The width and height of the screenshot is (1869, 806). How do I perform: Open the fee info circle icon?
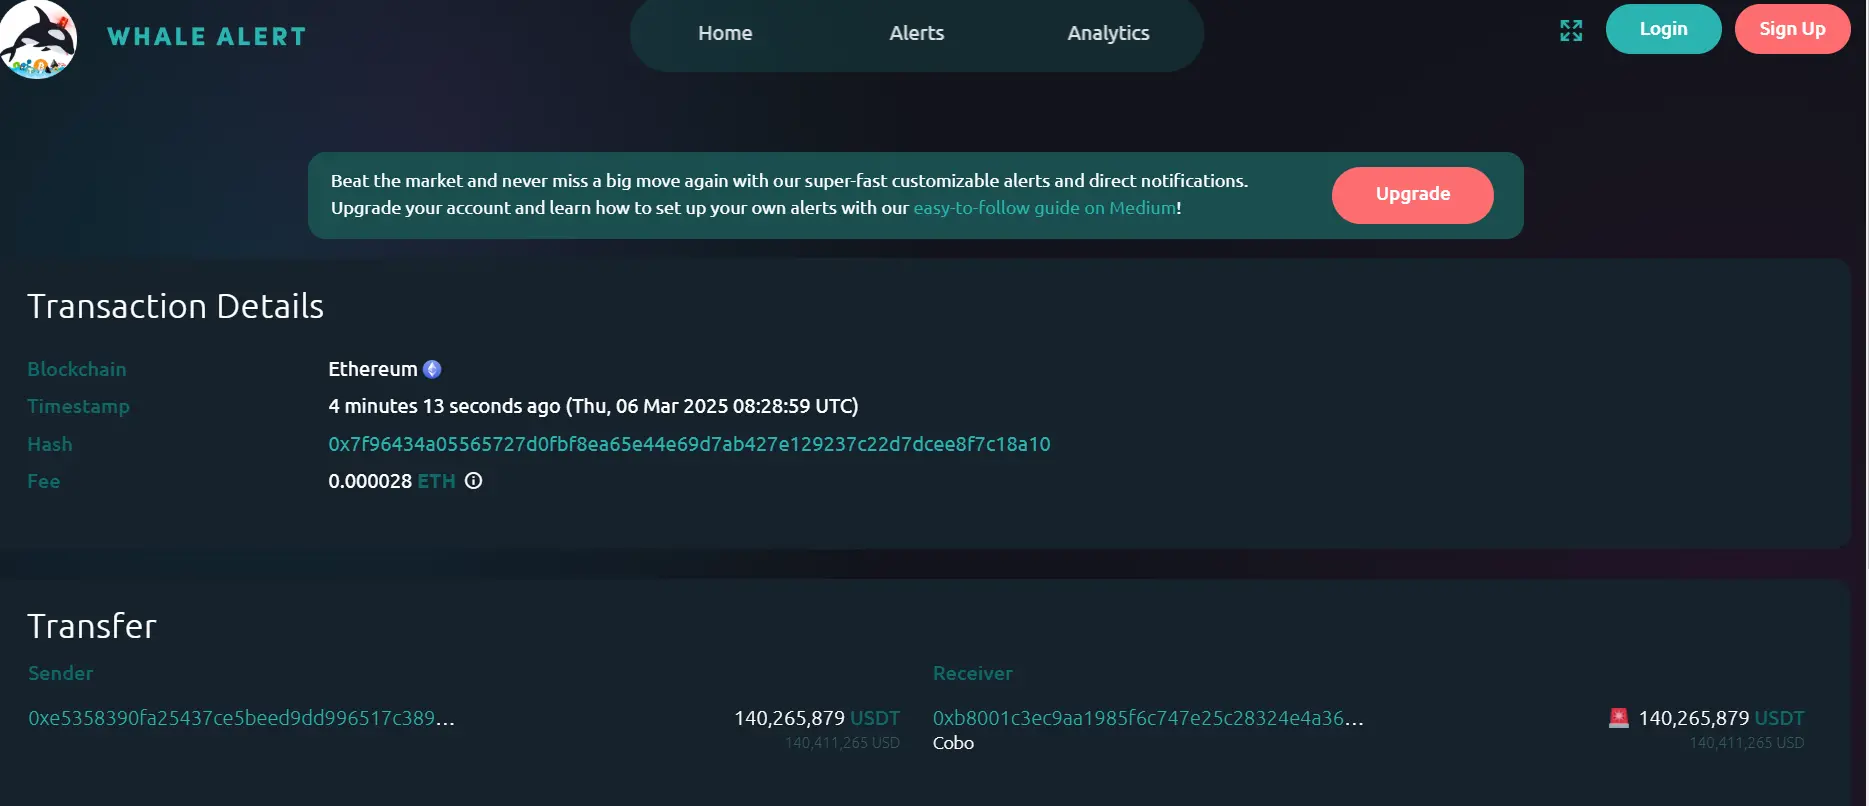click(474, 481)
